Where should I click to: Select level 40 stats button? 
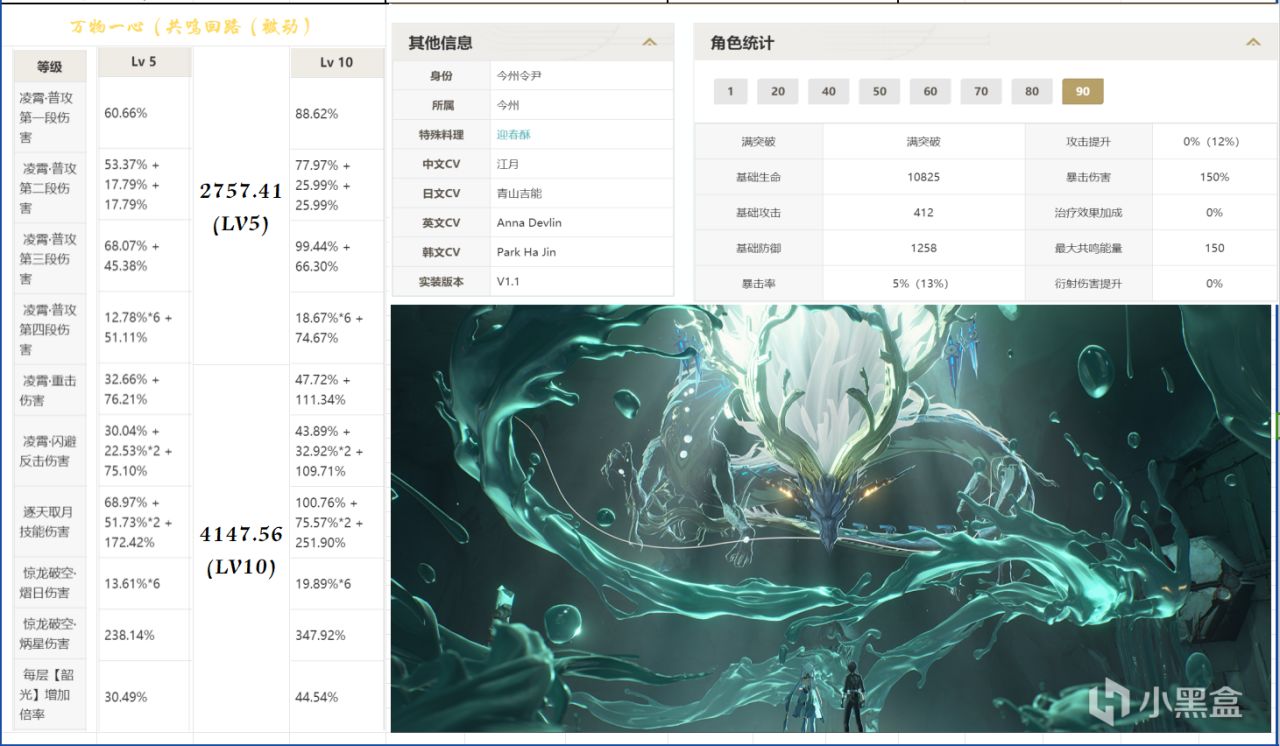tap(829, 91)
